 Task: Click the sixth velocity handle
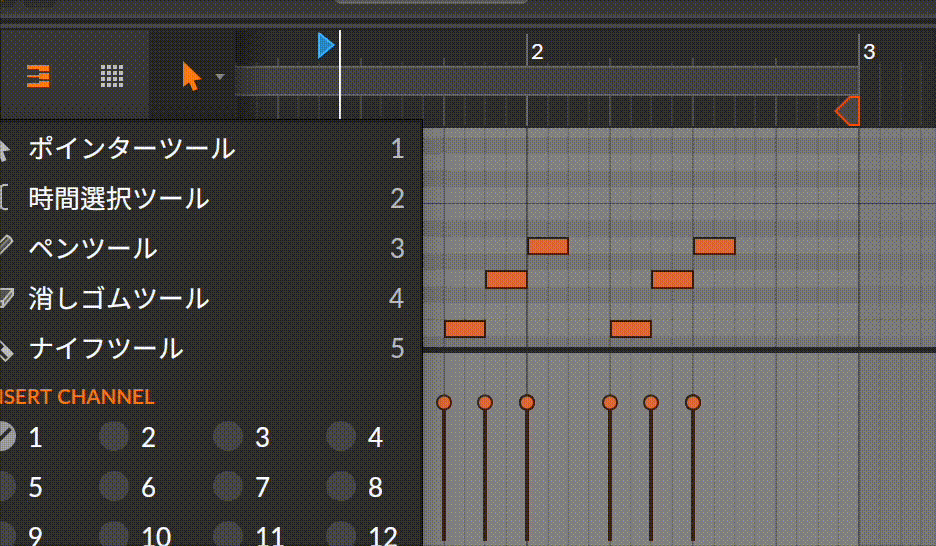(692, 402)
